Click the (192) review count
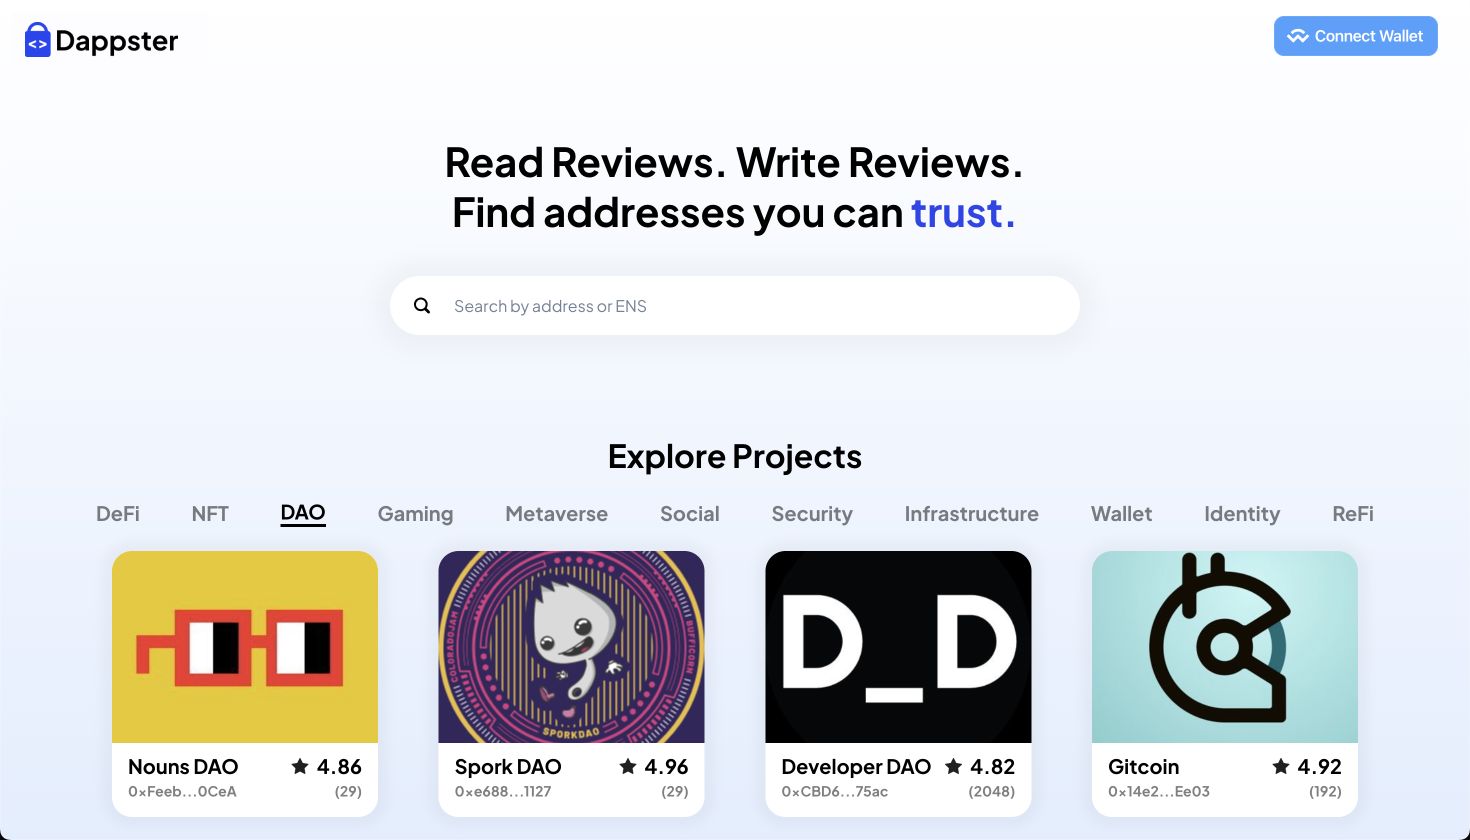1470x840 pixels. pos(1325,792)
